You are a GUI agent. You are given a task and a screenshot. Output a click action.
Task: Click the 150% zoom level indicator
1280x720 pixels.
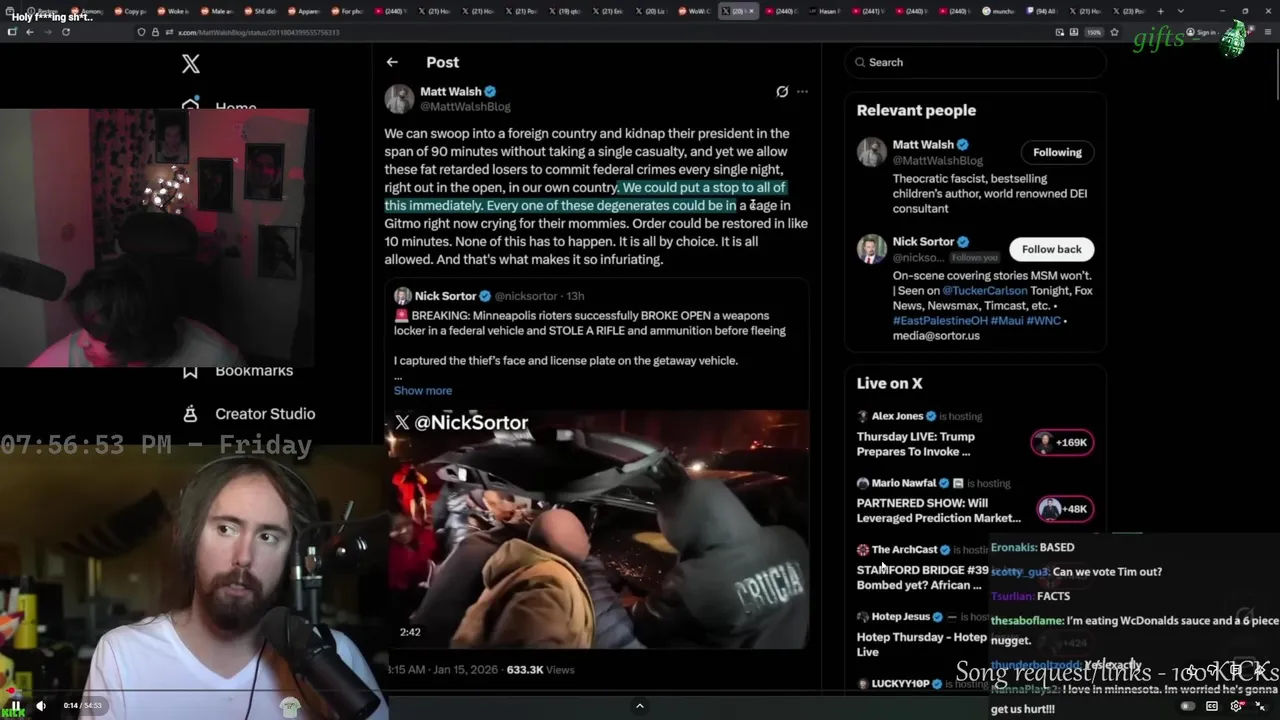1094,32
